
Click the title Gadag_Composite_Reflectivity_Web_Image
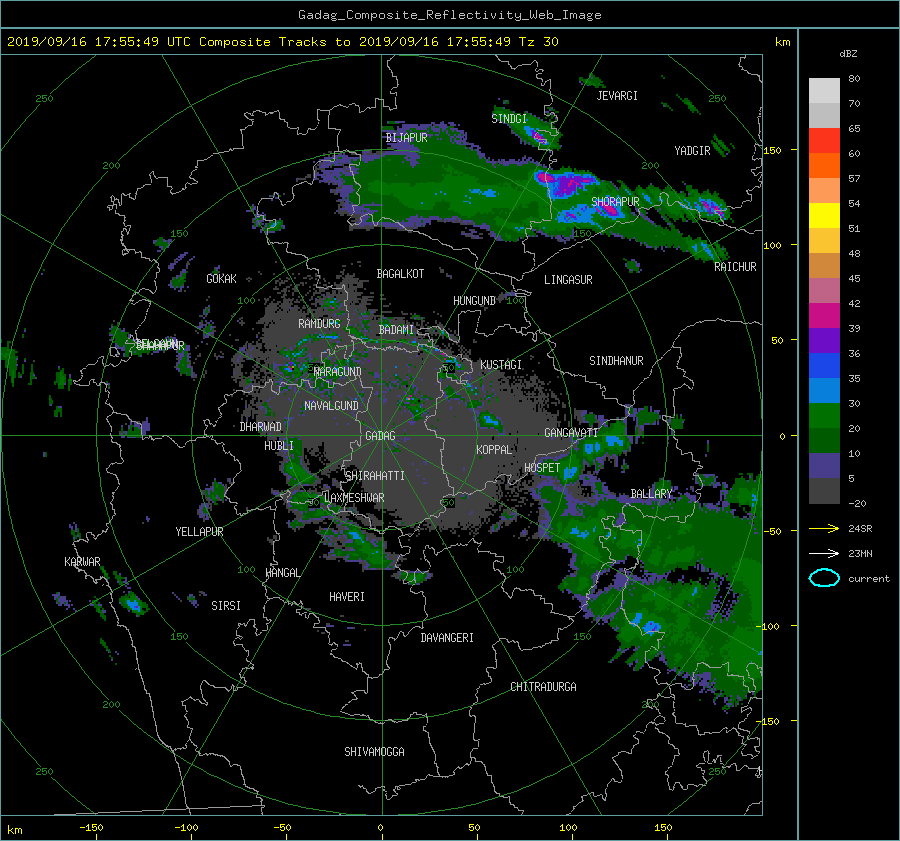(449, 15)
